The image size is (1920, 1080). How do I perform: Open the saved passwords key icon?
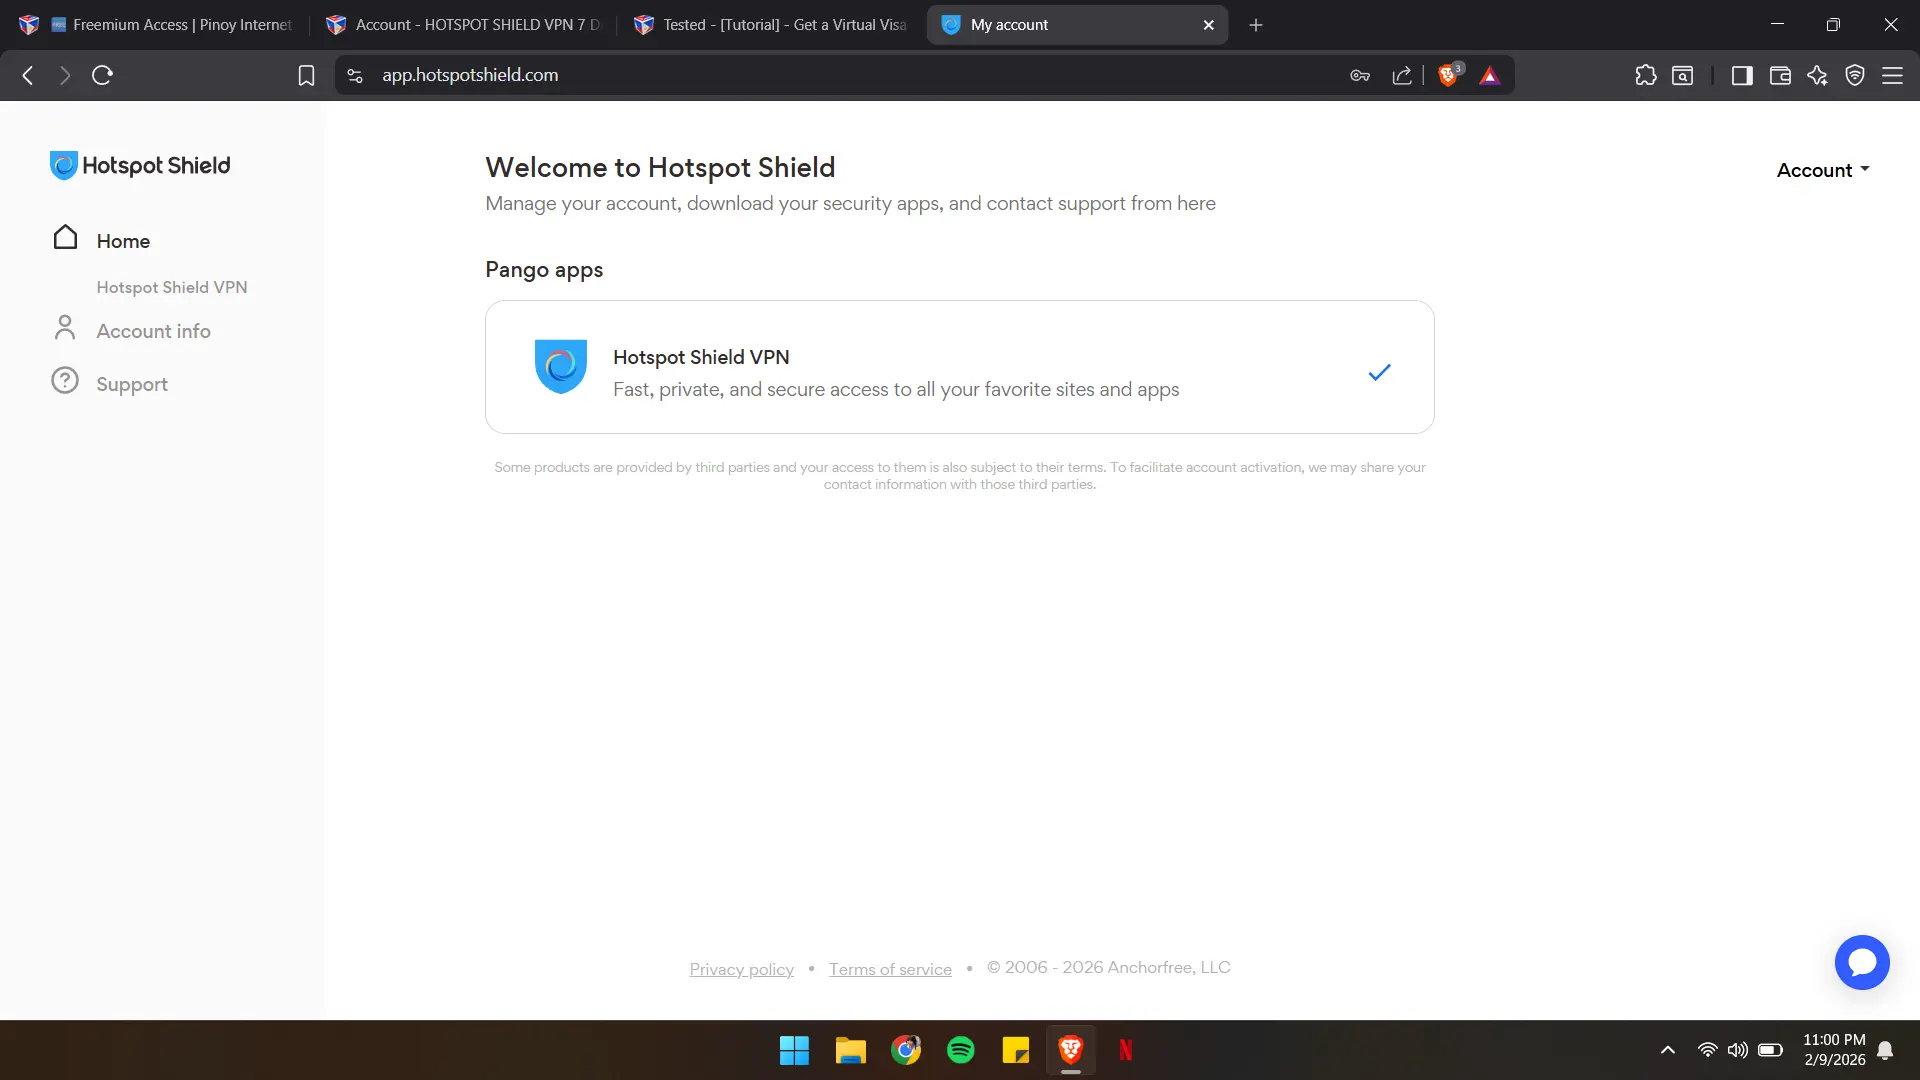[1360, 75]
